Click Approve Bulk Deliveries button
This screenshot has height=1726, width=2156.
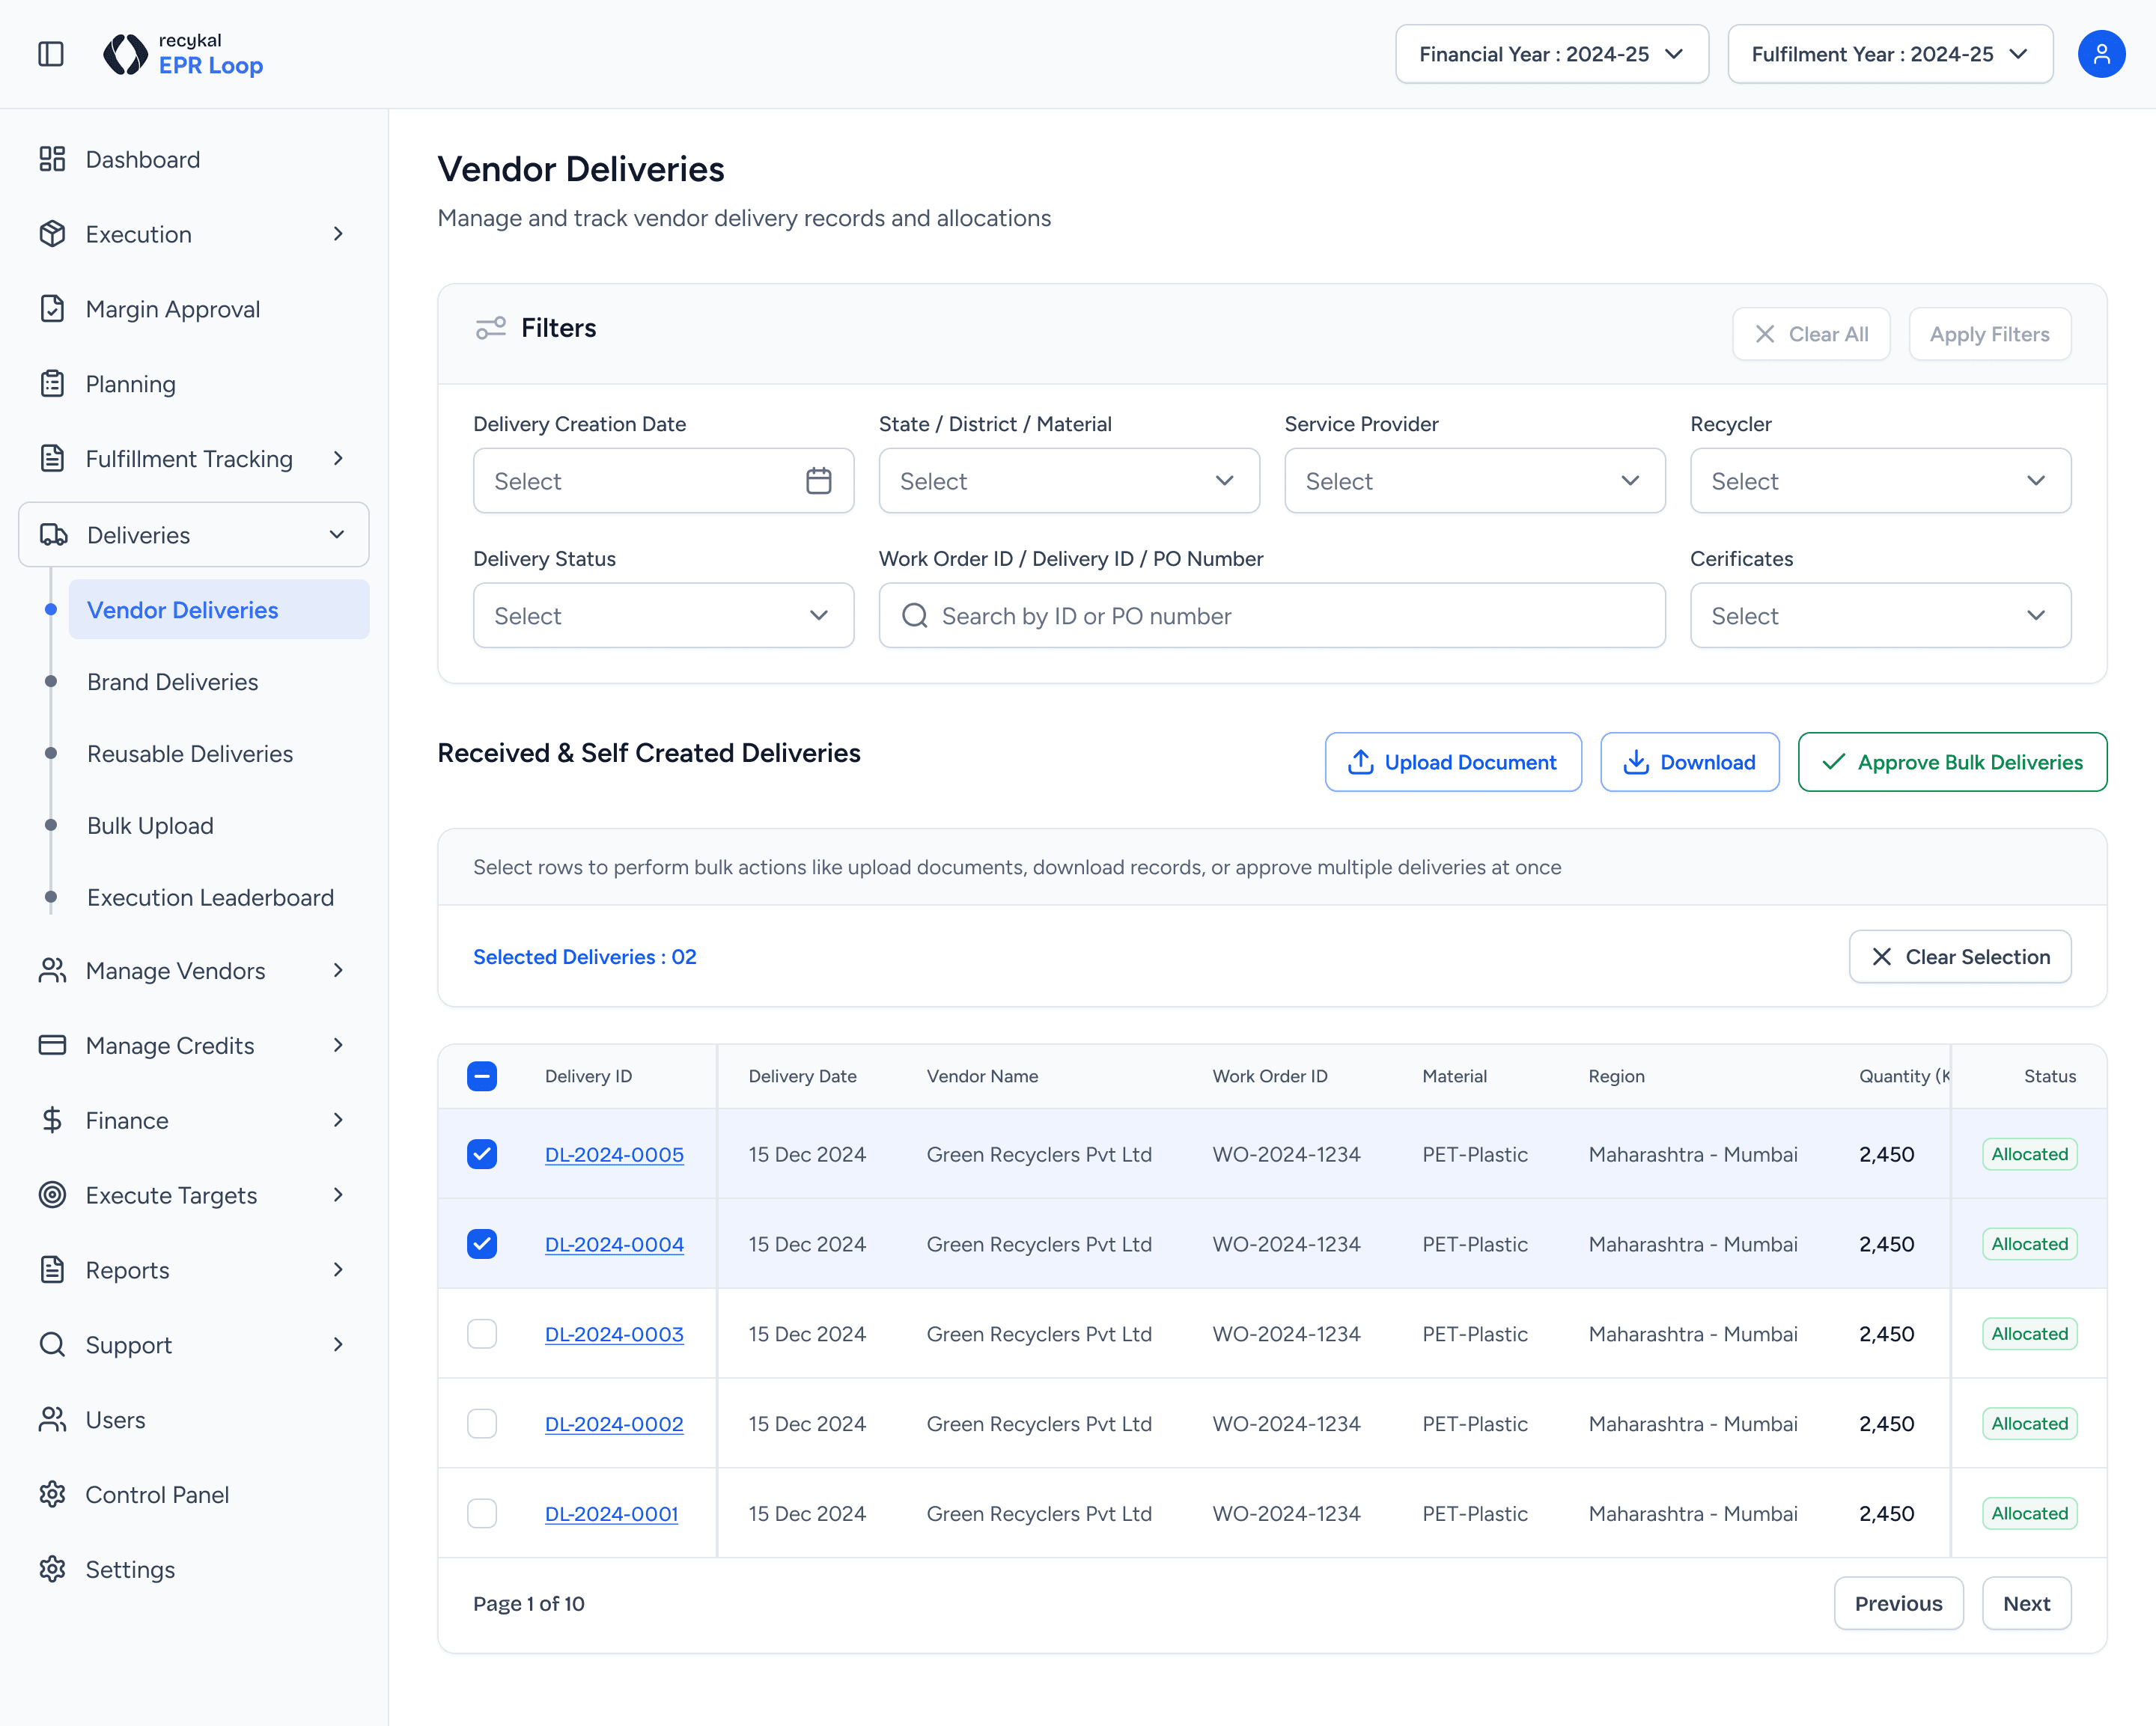(1951, 762)
